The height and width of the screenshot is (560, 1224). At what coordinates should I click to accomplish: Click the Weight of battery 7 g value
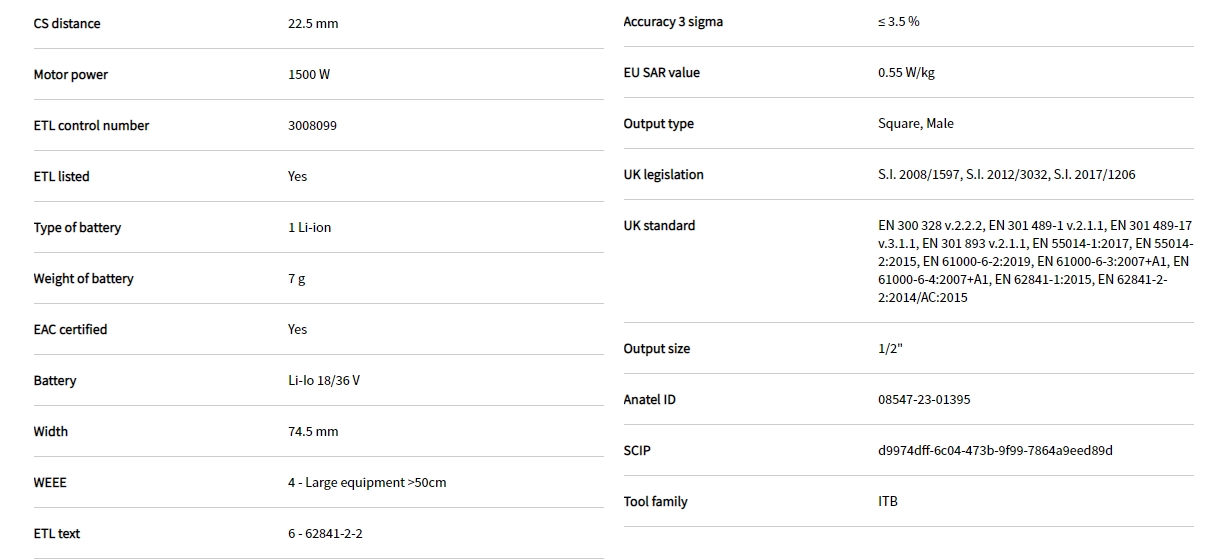click(296, 279)
